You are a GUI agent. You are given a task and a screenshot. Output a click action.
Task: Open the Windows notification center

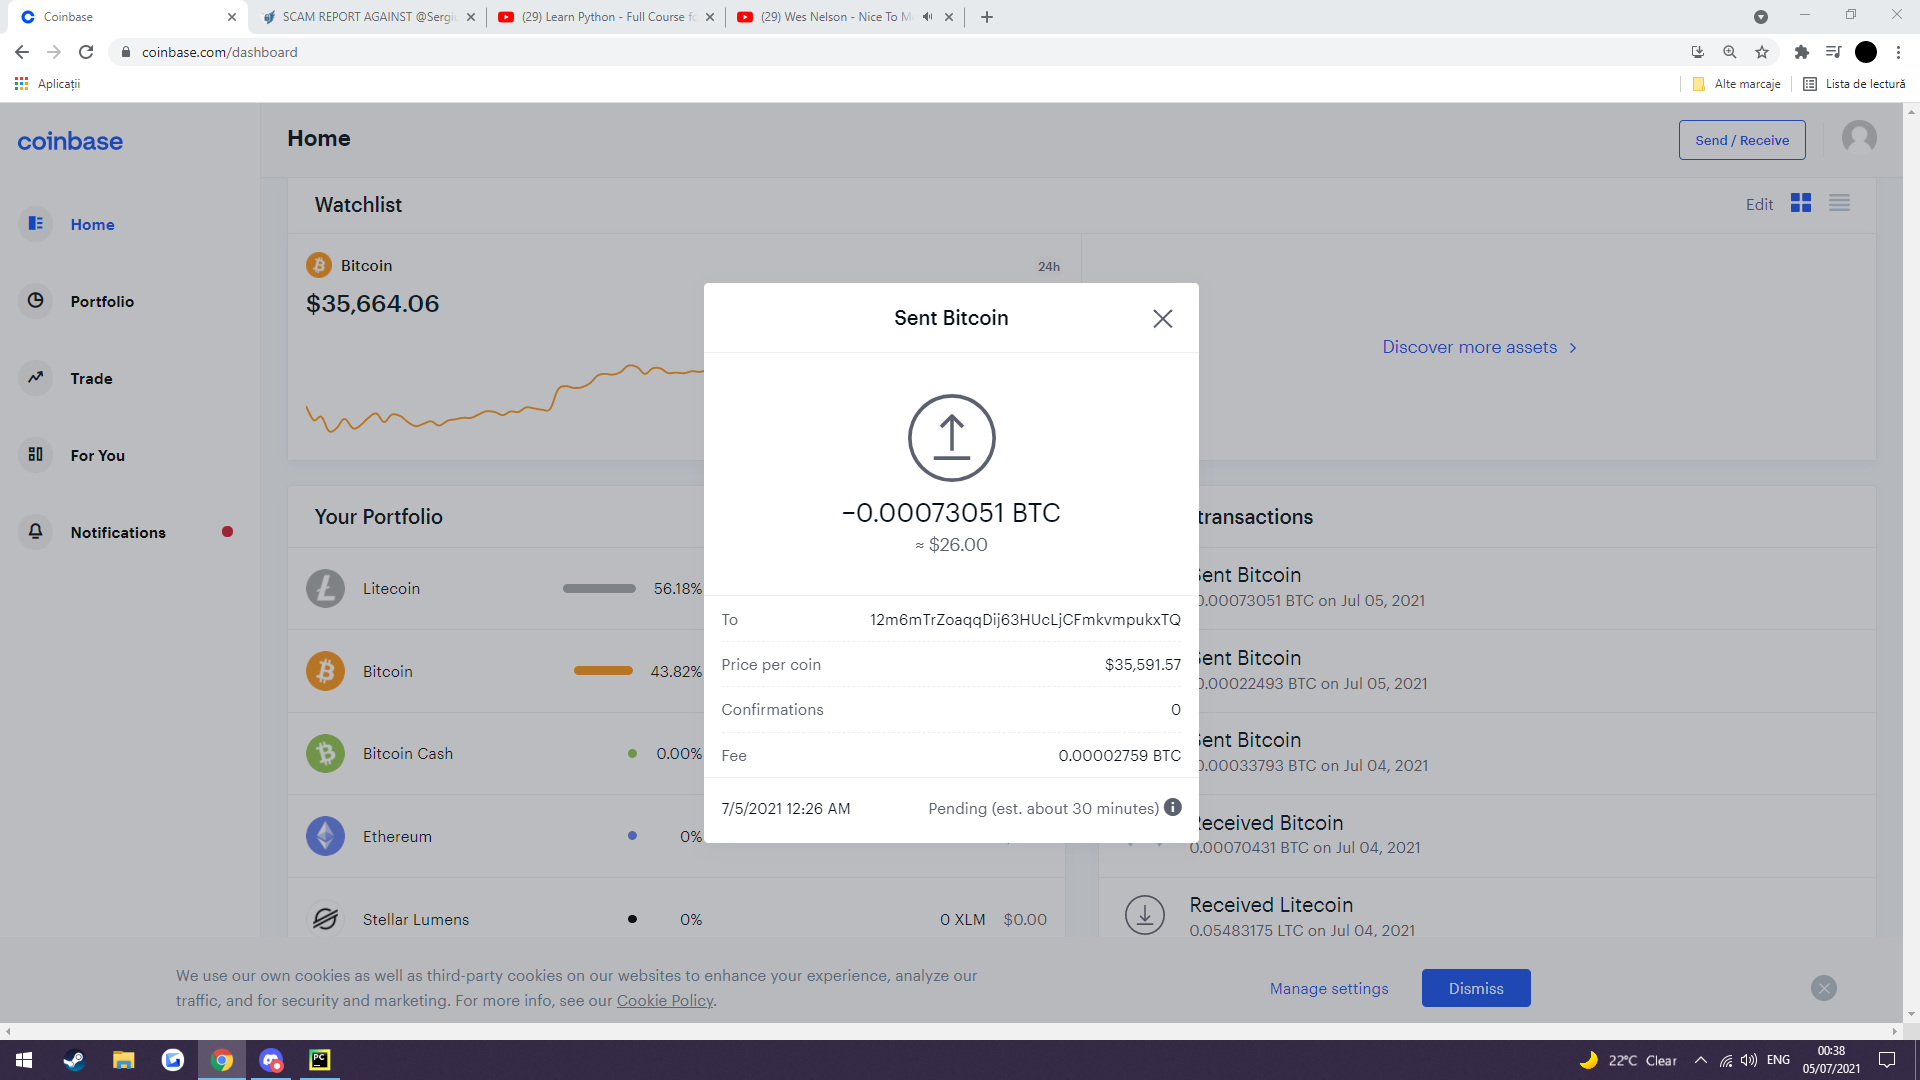point(1886,1060)
